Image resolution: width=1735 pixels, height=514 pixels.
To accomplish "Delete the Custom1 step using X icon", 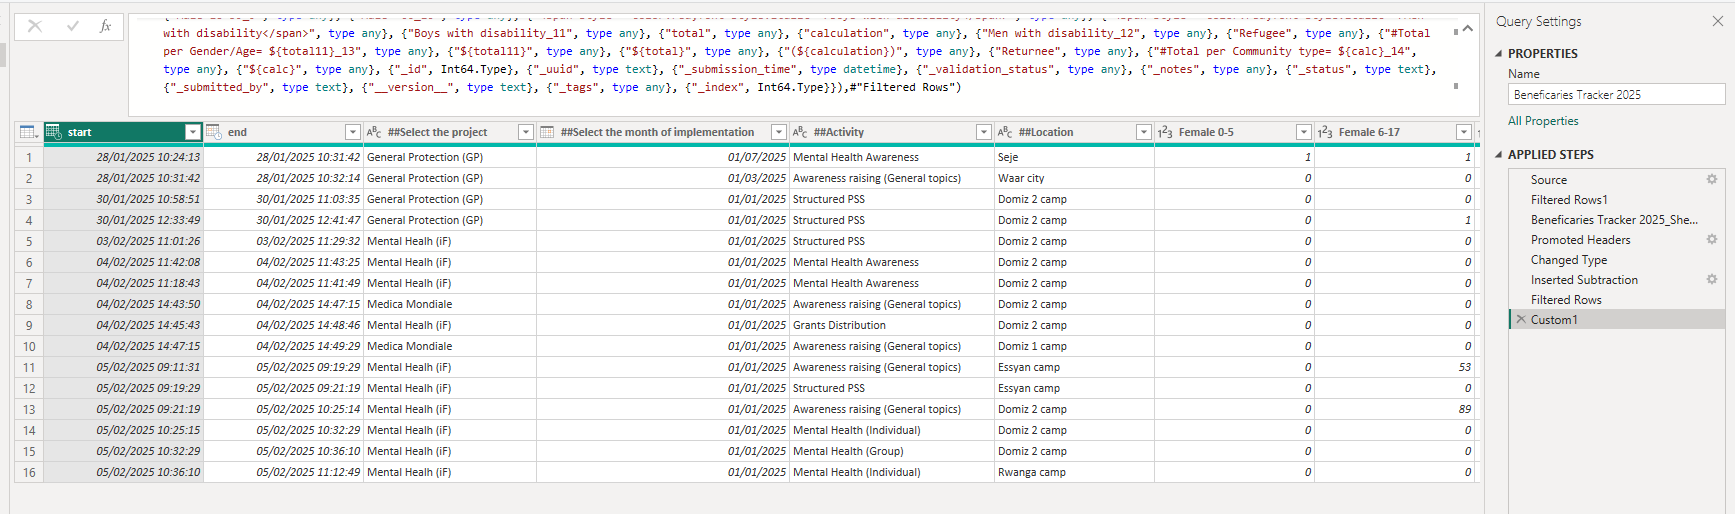I will point(1521,319).
